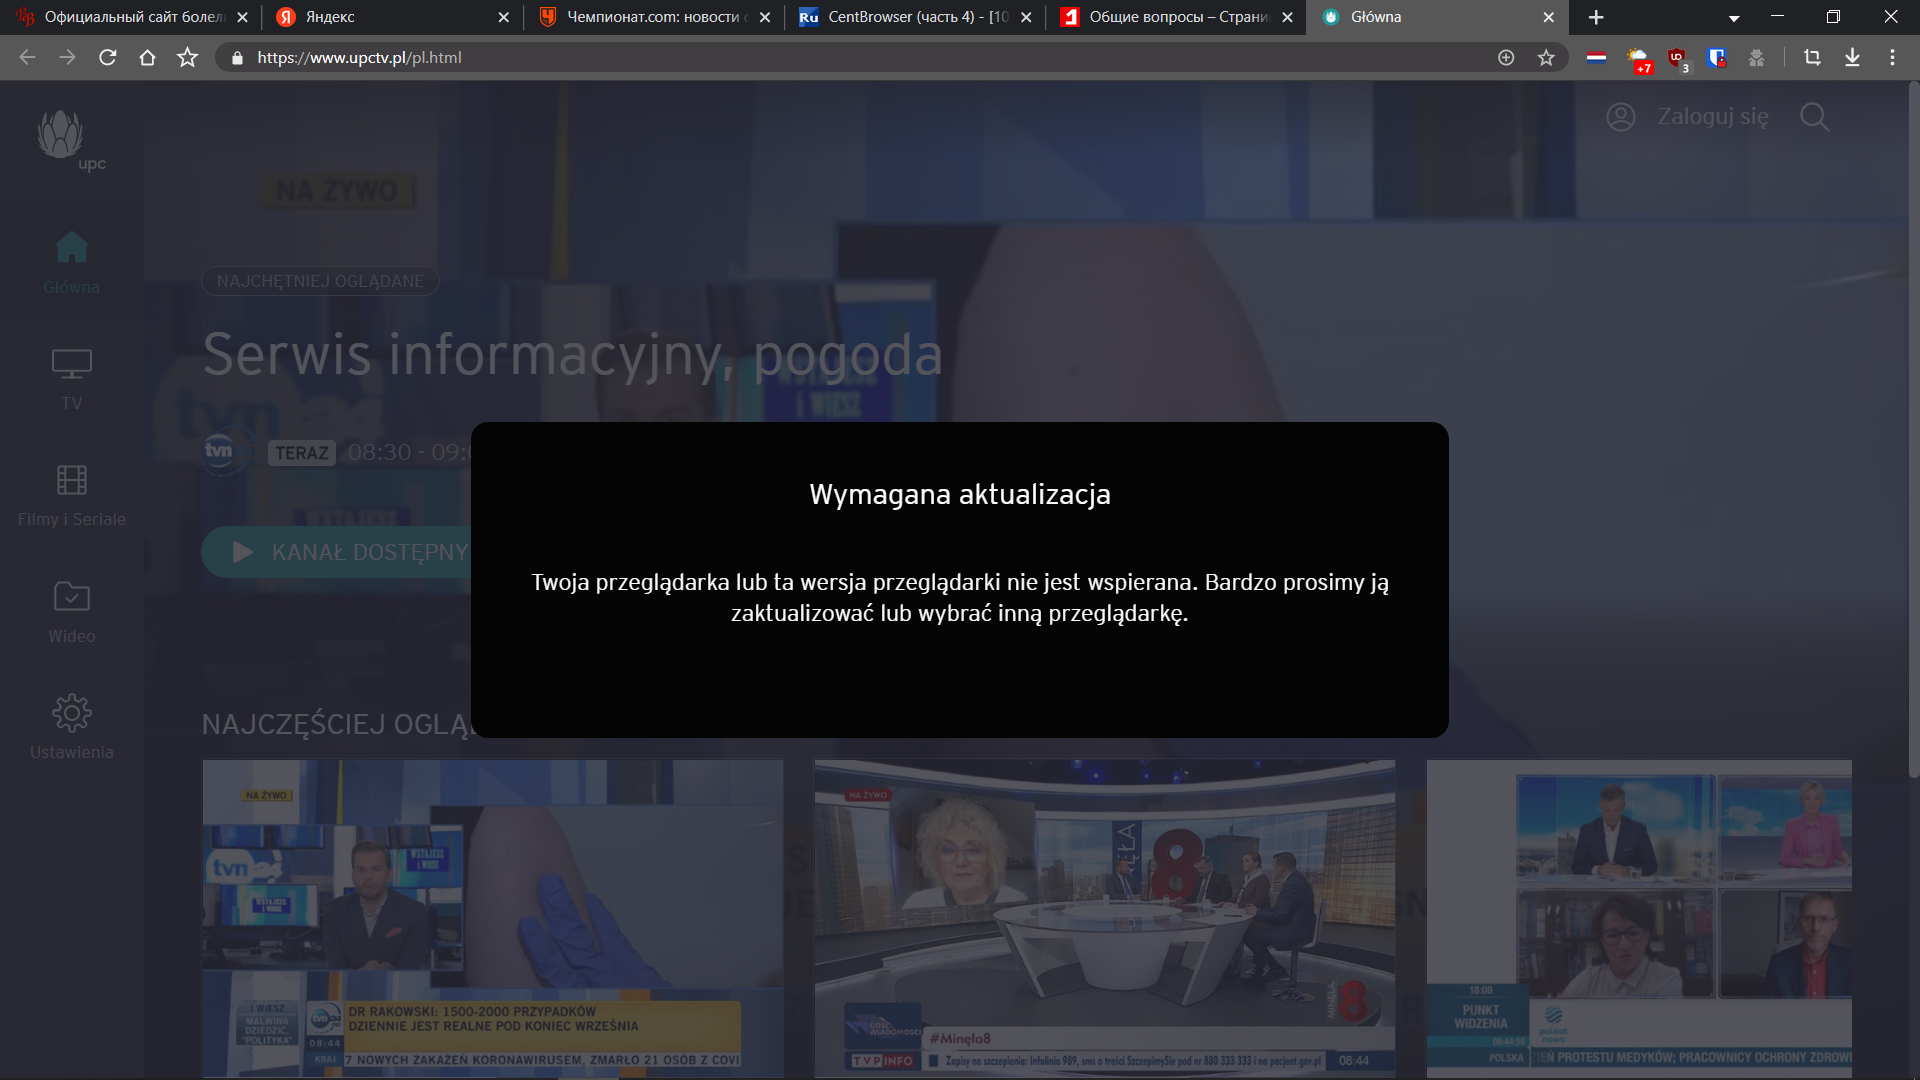Click the page vertical scrollbar
The width and height of the screenshot is (1920, 1080).
point(1913,430)
